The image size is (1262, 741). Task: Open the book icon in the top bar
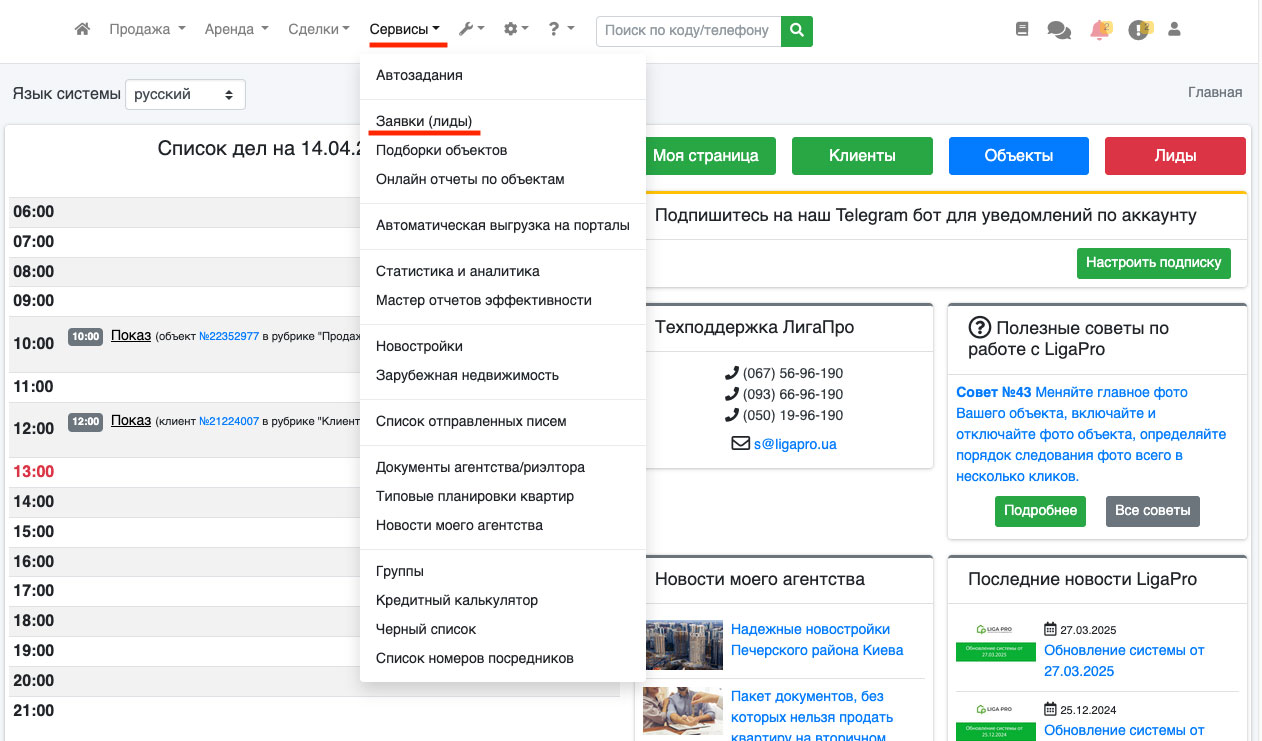(1021, 30)
